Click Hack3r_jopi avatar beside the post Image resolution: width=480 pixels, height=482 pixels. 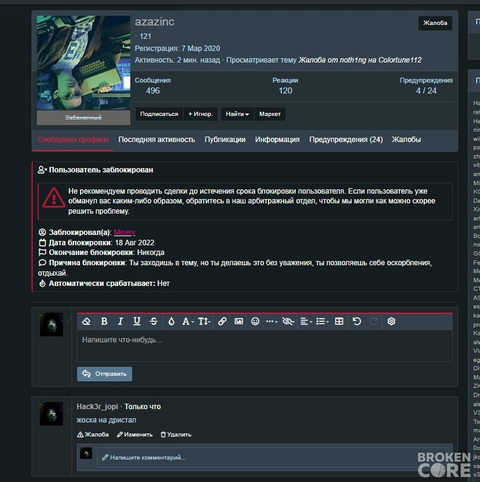point(51,414)
